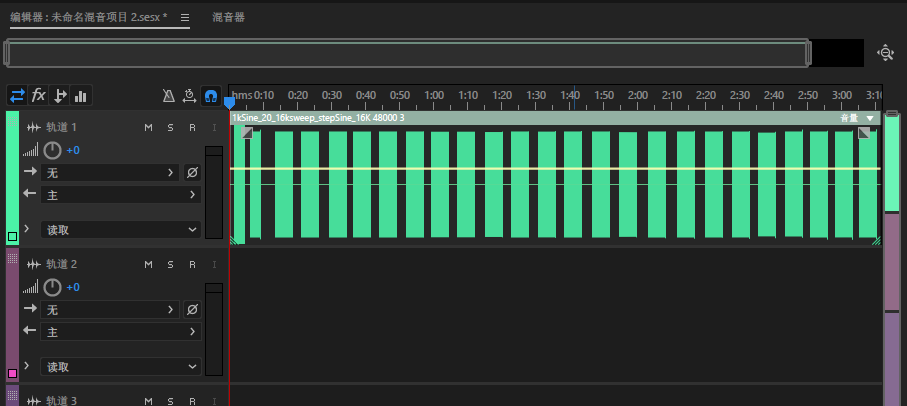
Task: Open Track 1 automation mode 读取 dropdown
Action: [120, 230]
